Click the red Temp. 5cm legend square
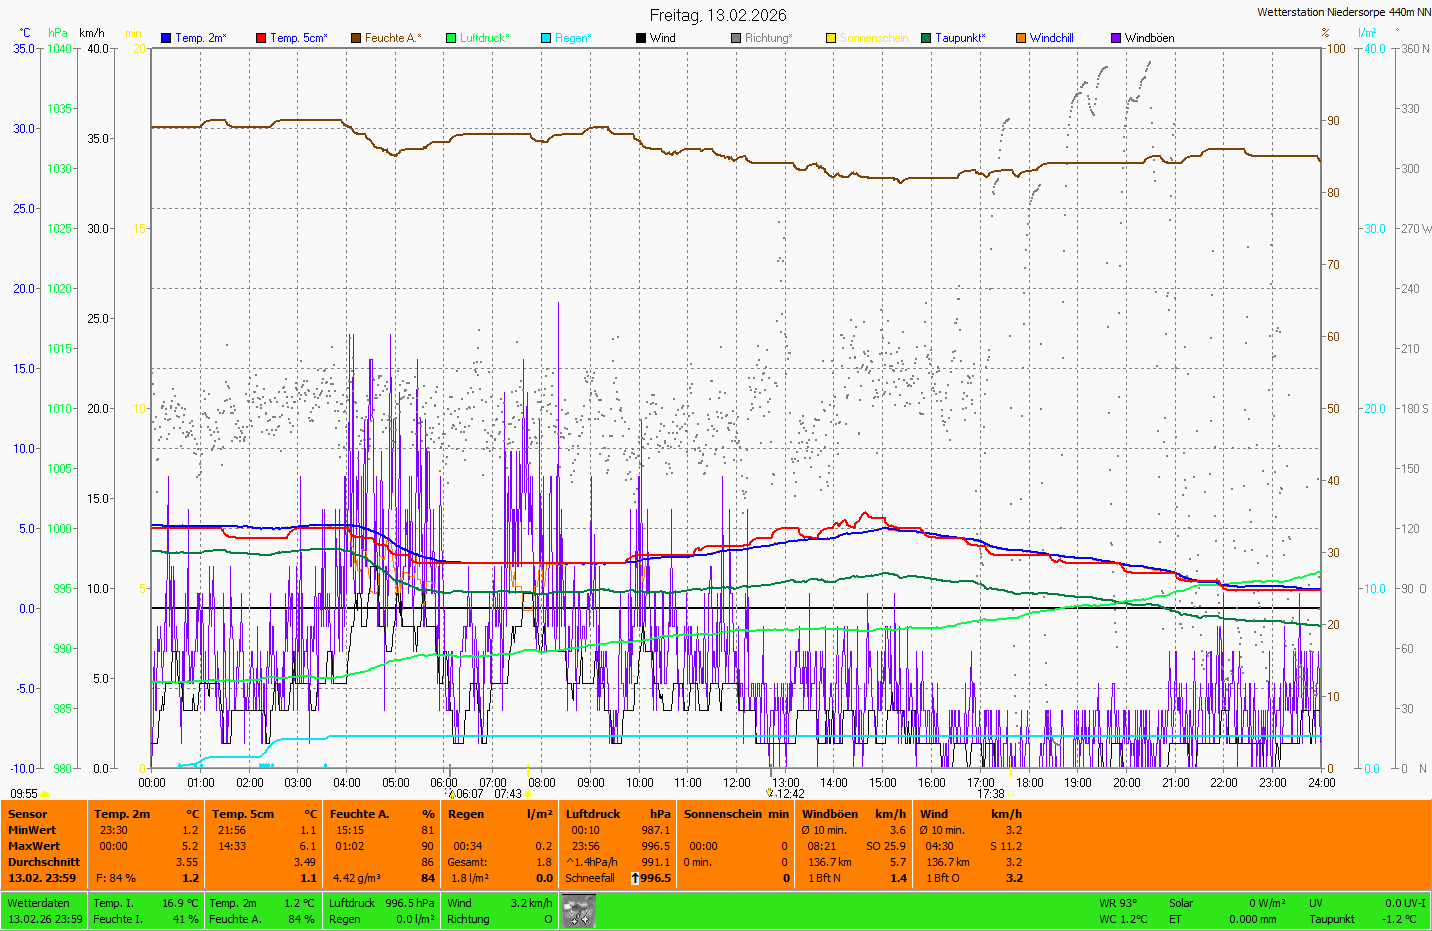 pyautogui.click(x=261, y=38)
